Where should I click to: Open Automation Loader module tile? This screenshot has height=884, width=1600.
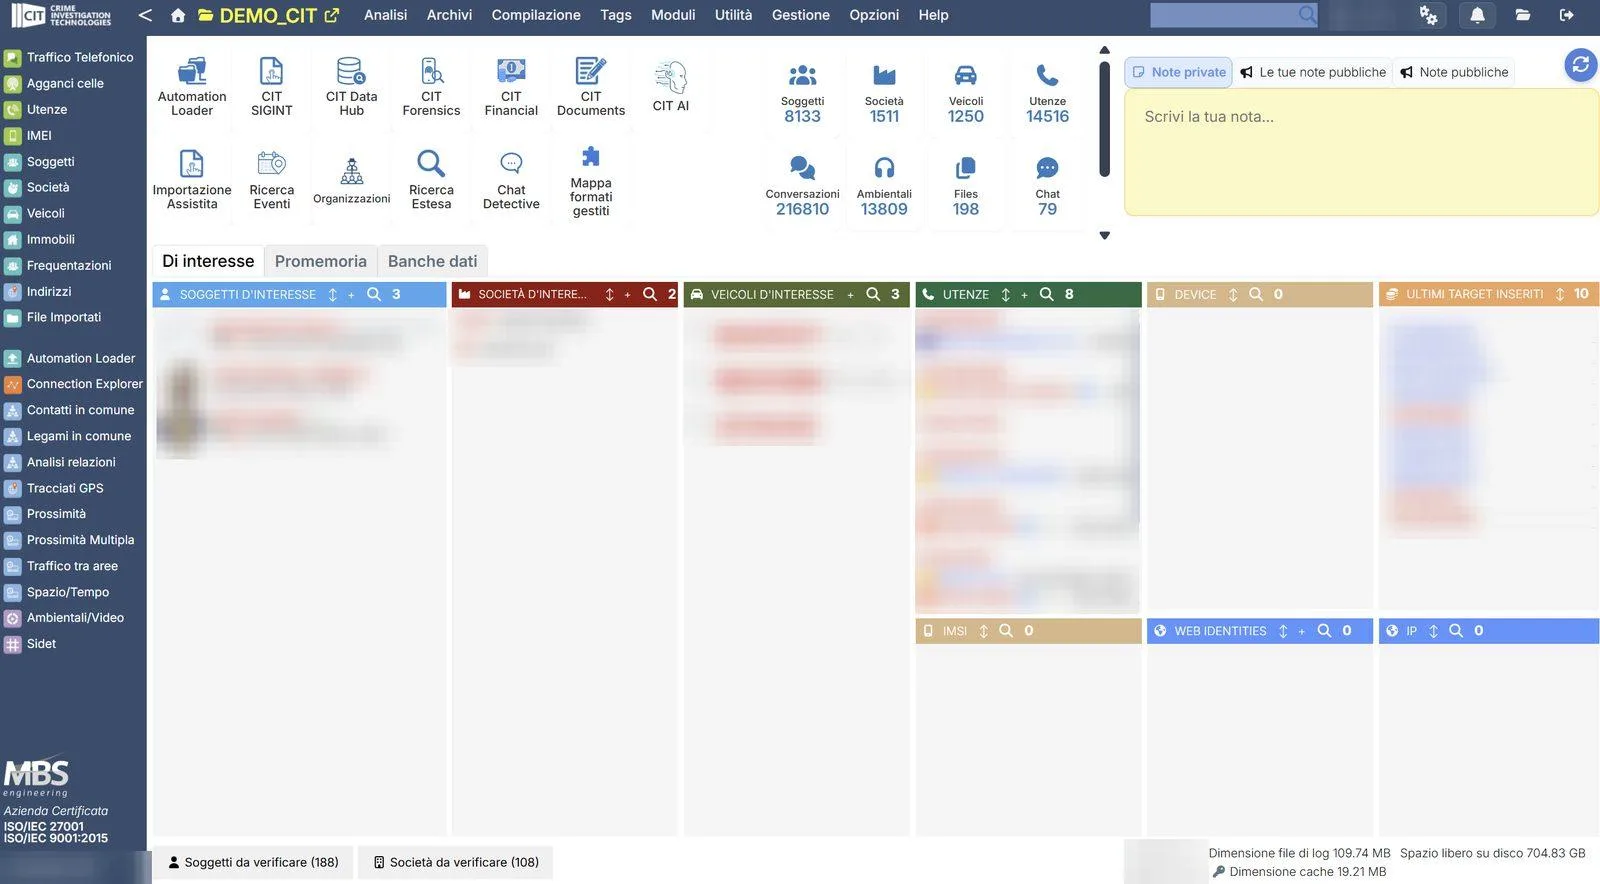point(192,88)
